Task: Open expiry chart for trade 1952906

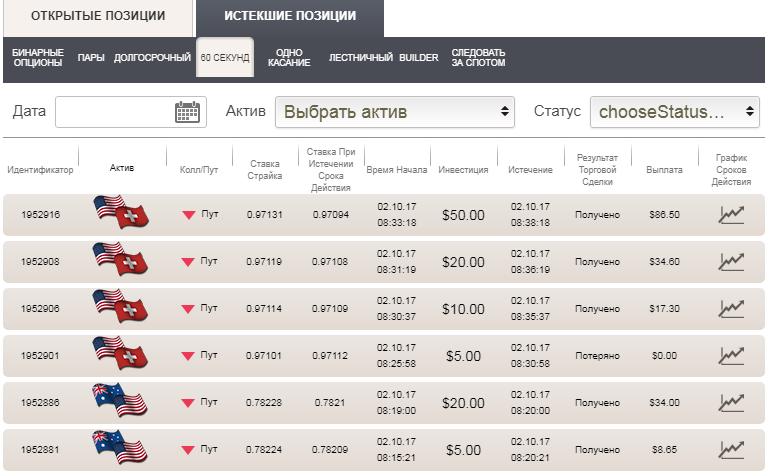Action: tap(731, 309)
